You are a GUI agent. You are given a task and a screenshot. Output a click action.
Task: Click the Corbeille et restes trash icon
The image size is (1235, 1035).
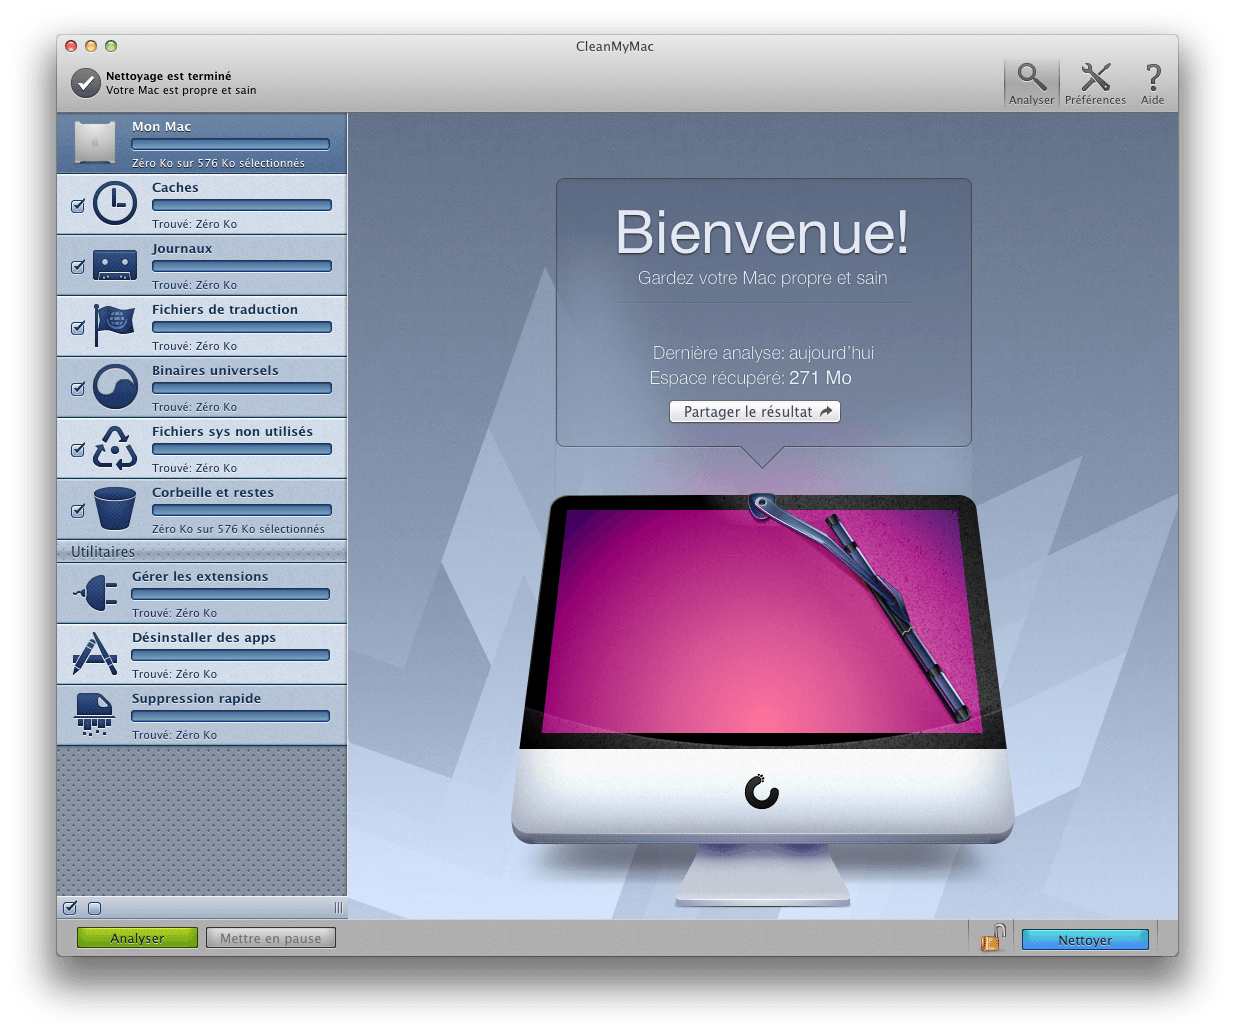[115, 509]
